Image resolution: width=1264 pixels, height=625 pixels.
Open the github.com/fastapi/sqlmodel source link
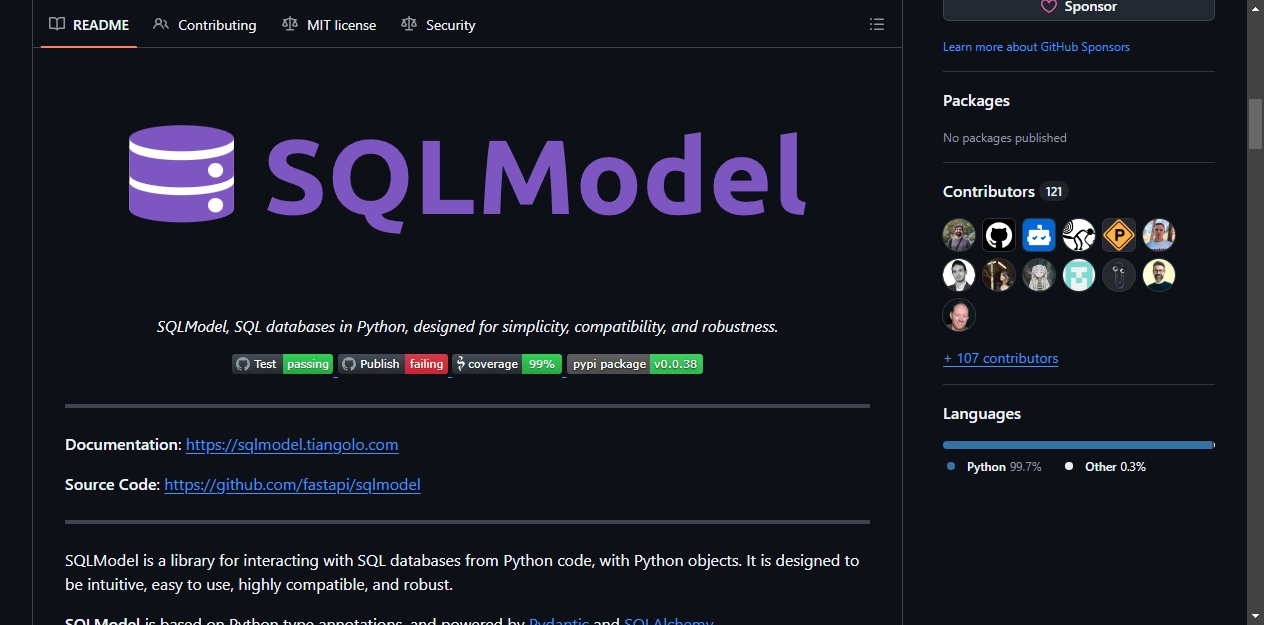tap(292, 485)
